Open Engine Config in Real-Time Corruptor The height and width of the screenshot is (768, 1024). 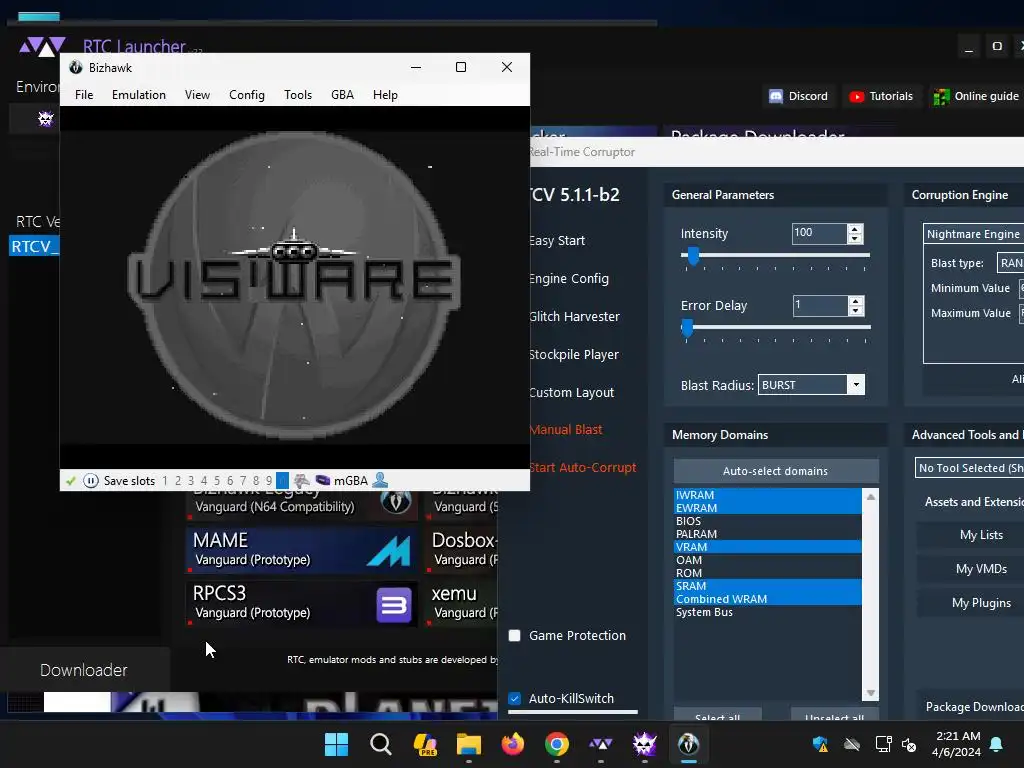[x=569, y=278]
